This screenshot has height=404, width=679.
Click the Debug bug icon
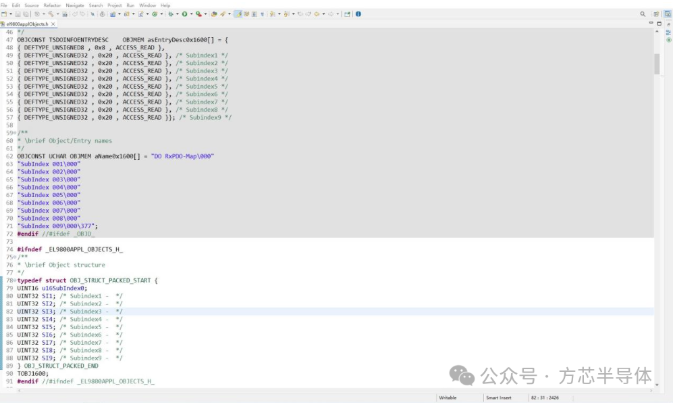point(171,14)
